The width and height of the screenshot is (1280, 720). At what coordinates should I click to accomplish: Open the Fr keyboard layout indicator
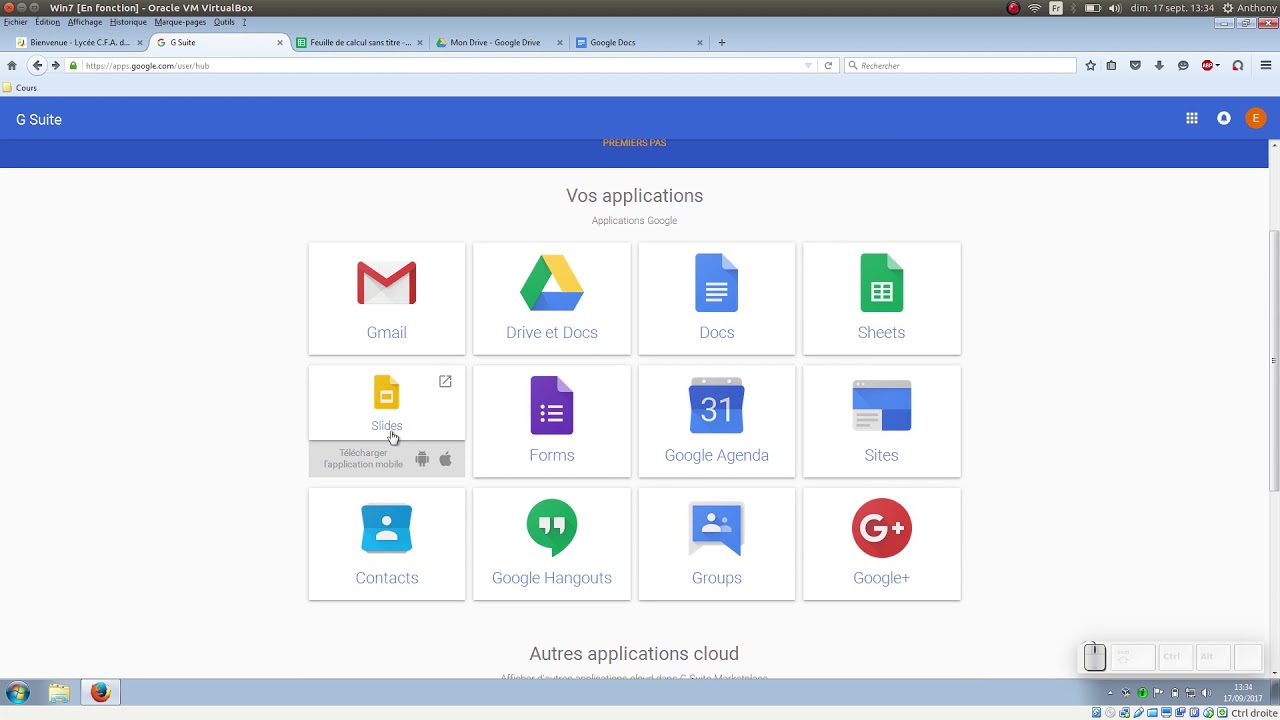point(1055,8)
